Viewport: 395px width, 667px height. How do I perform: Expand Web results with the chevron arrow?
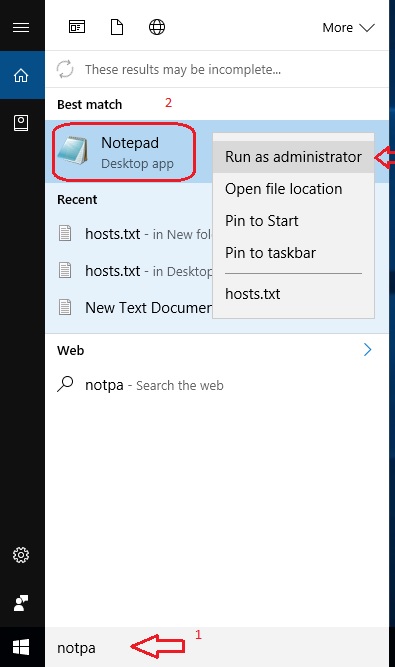point(368,350)
